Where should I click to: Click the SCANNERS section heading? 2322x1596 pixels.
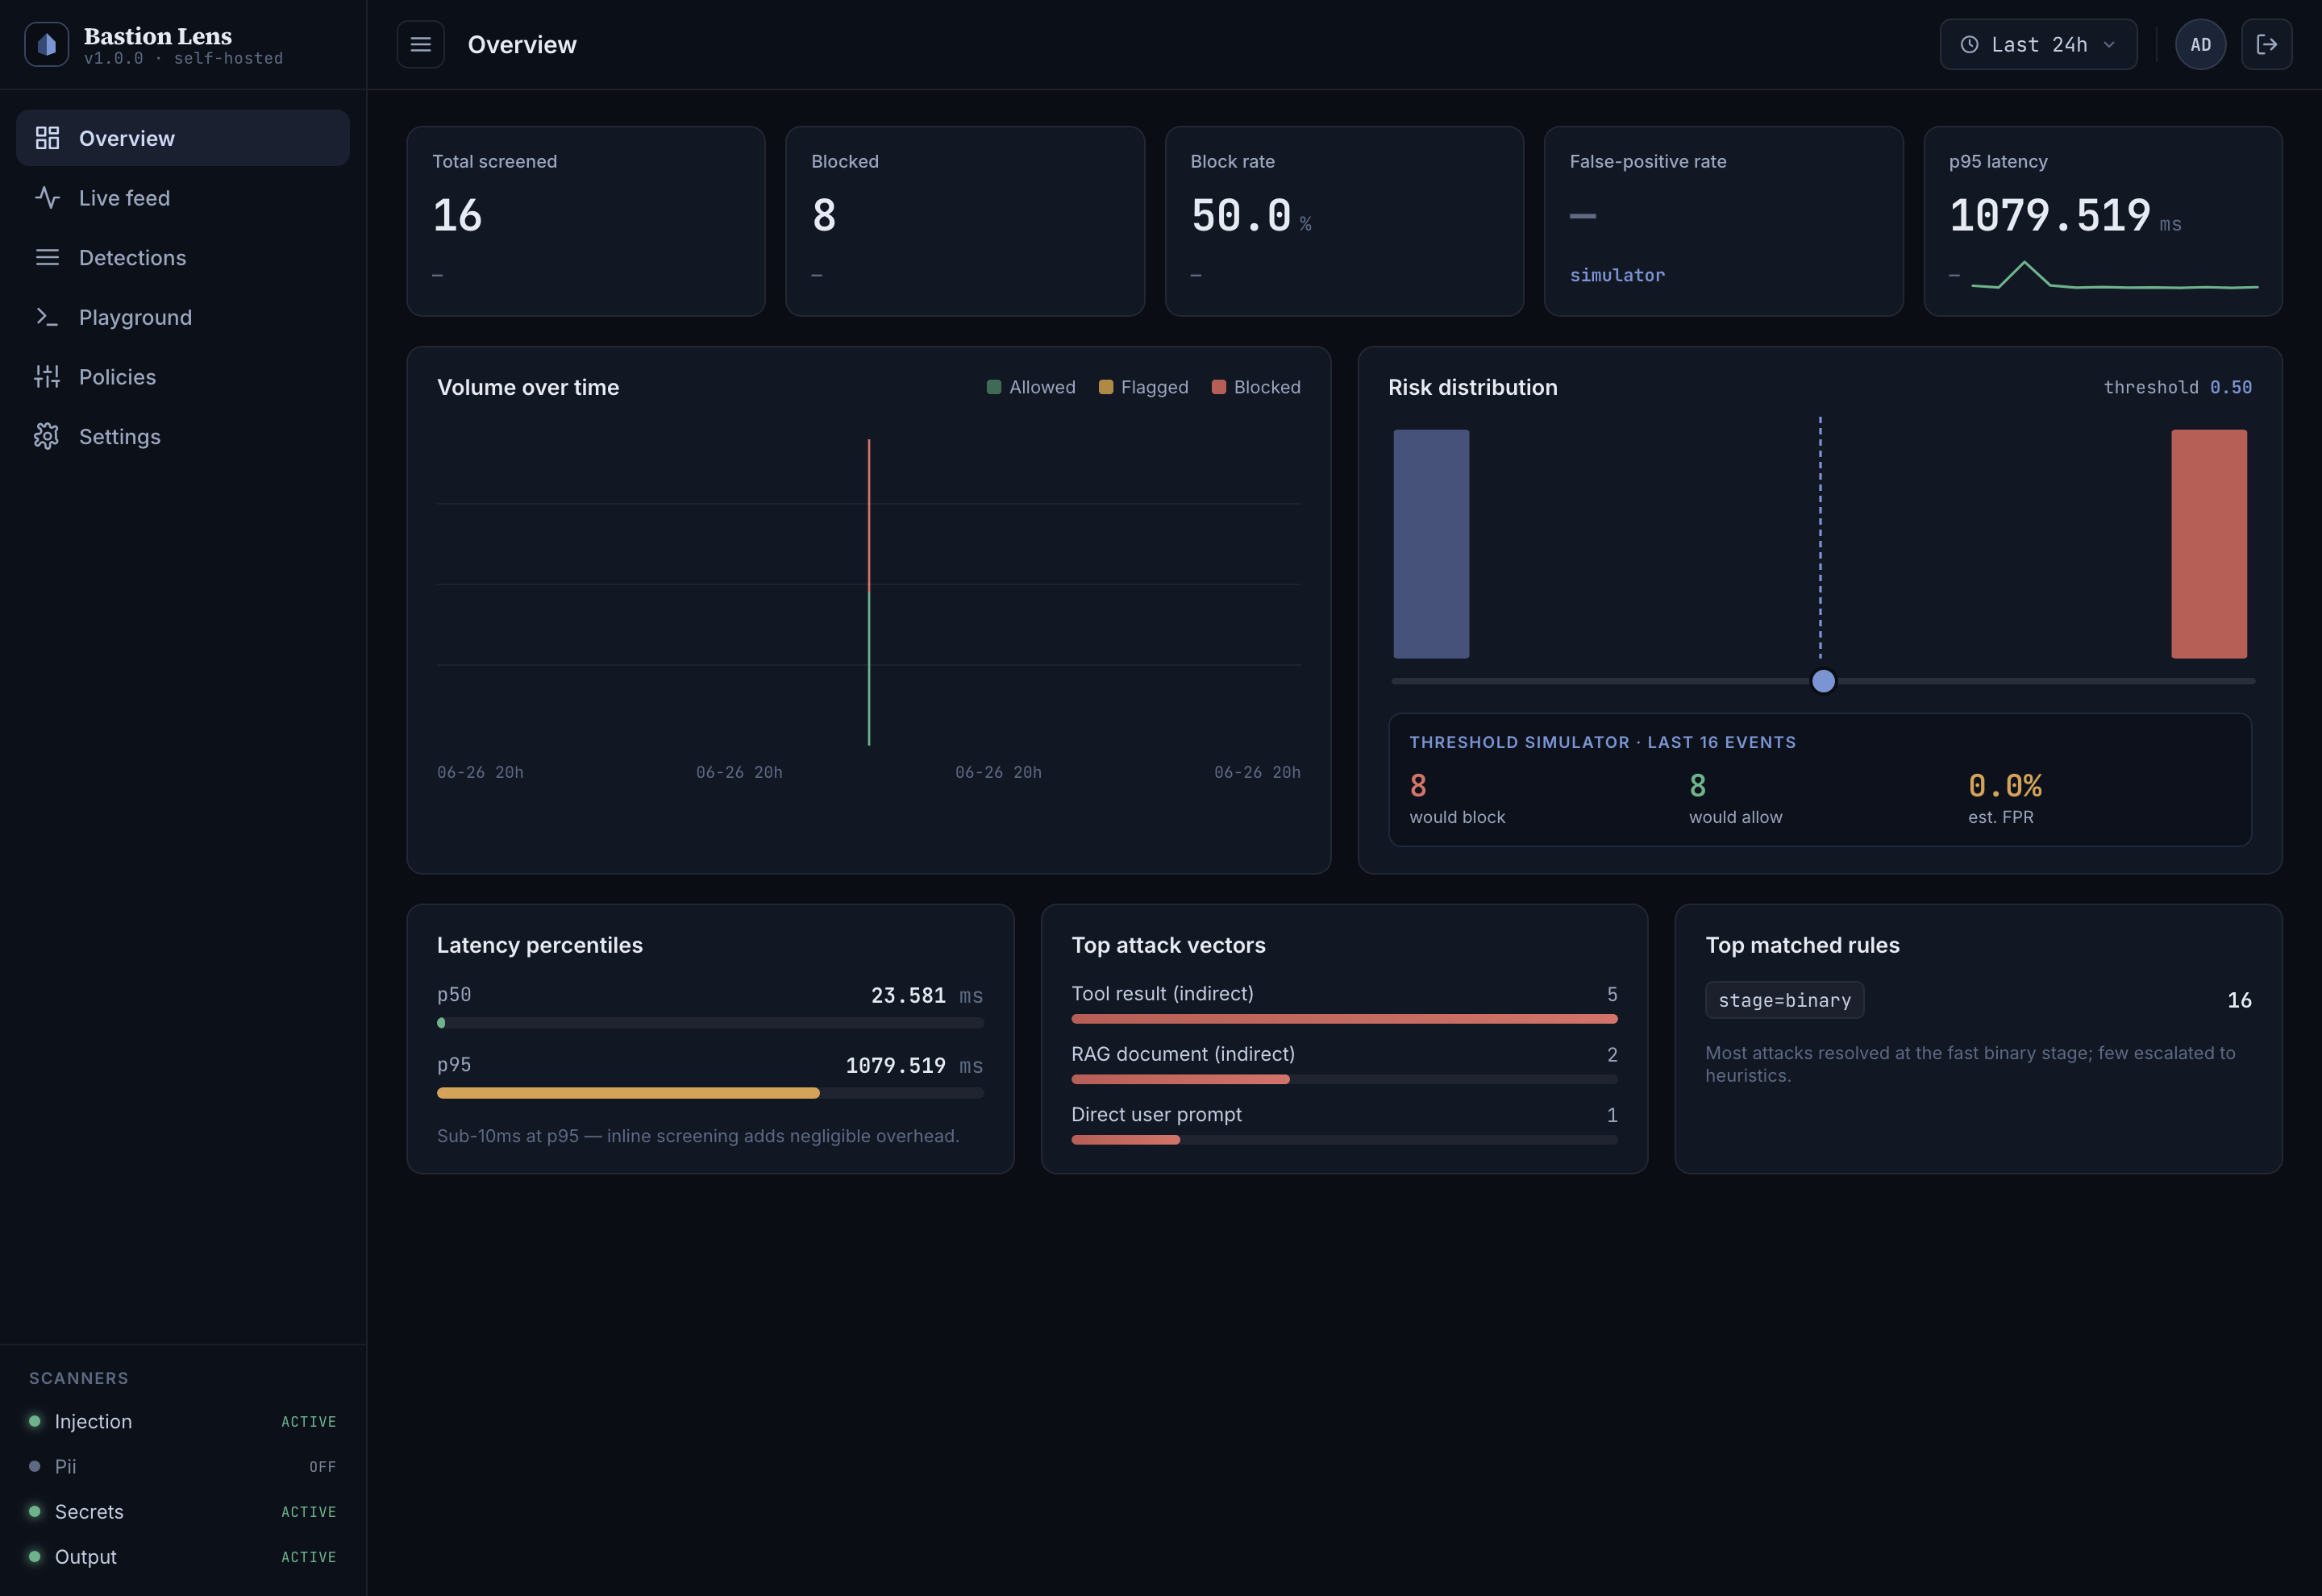point(79,1378)
